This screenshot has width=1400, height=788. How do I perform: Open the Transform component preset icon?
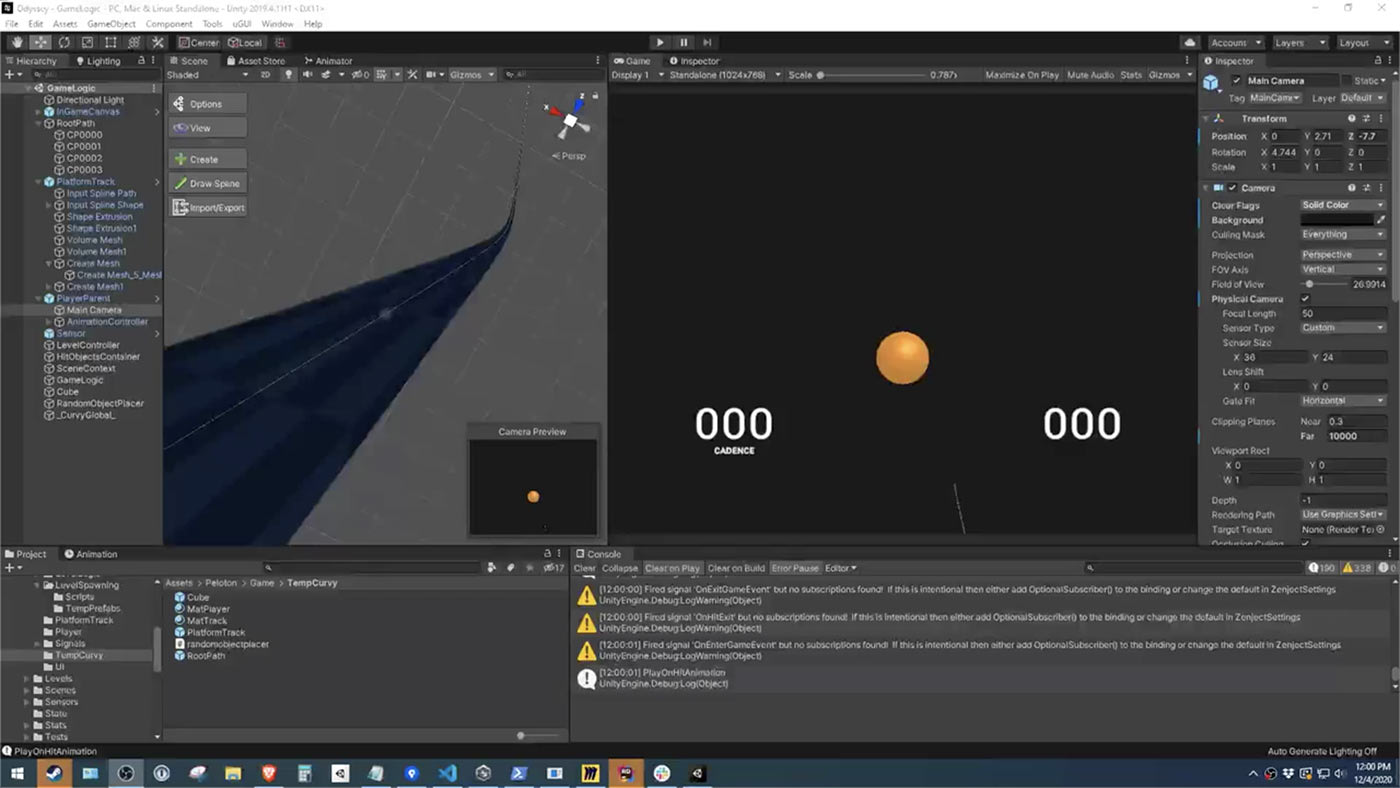coord(1367,118)
